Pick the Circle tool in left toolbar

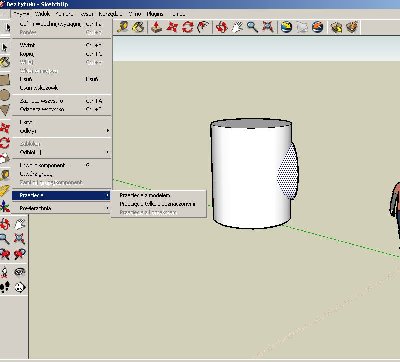(5, 96)
